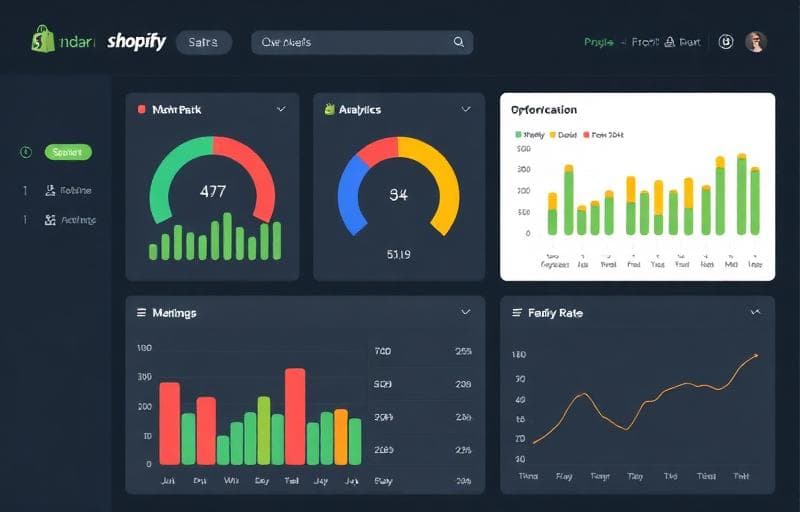Image resolution: width=800 pixels, height=512 pixels.
Task: Click inside the top search field
Action: (350, 42)
